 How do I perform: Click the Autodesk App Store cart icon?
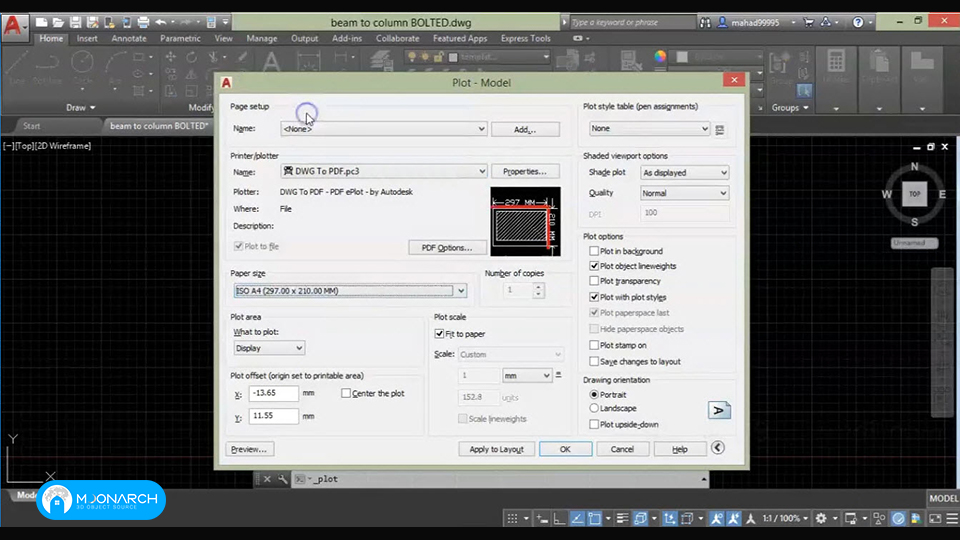[x=809, y=23]
